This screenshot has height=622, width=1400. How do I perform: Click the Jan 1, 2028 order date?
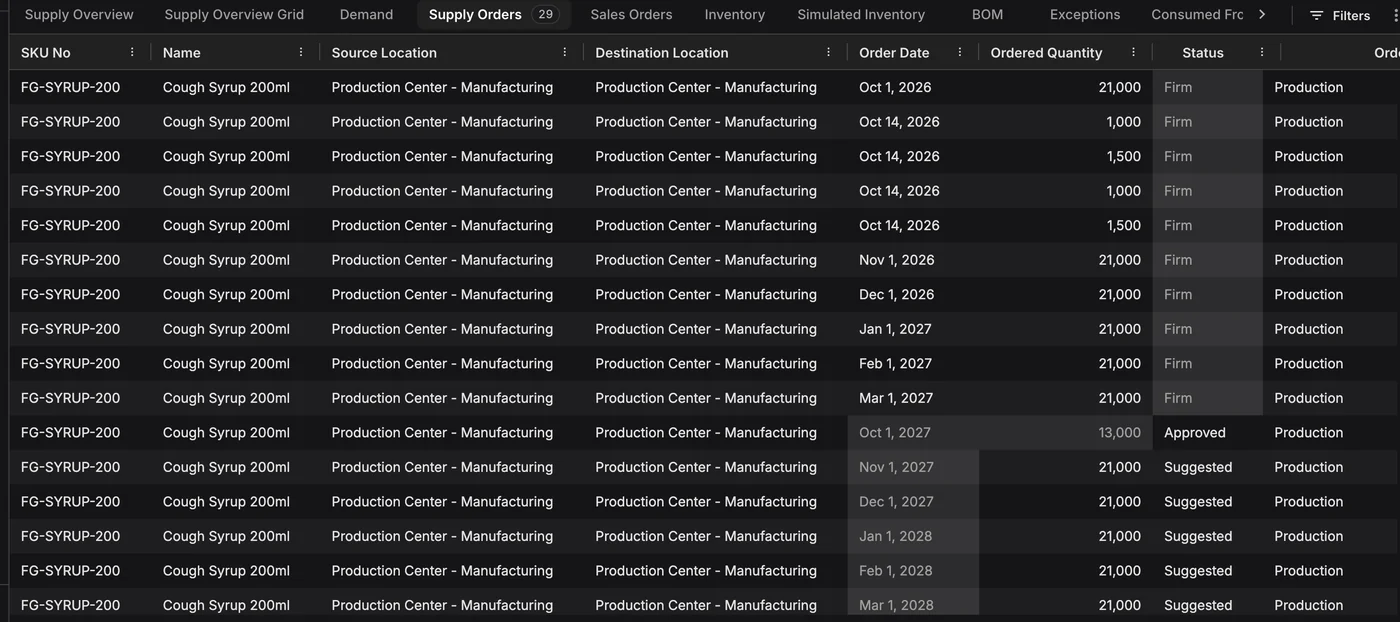point(913,536)
